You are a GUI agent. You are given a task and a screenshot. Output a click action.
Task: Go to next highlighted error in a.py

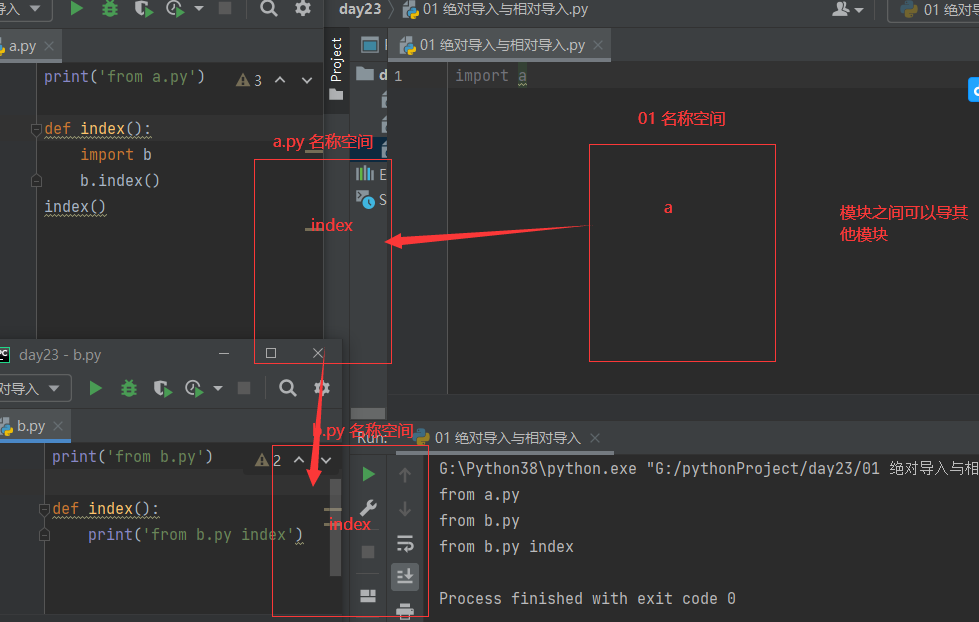(307, 80)
